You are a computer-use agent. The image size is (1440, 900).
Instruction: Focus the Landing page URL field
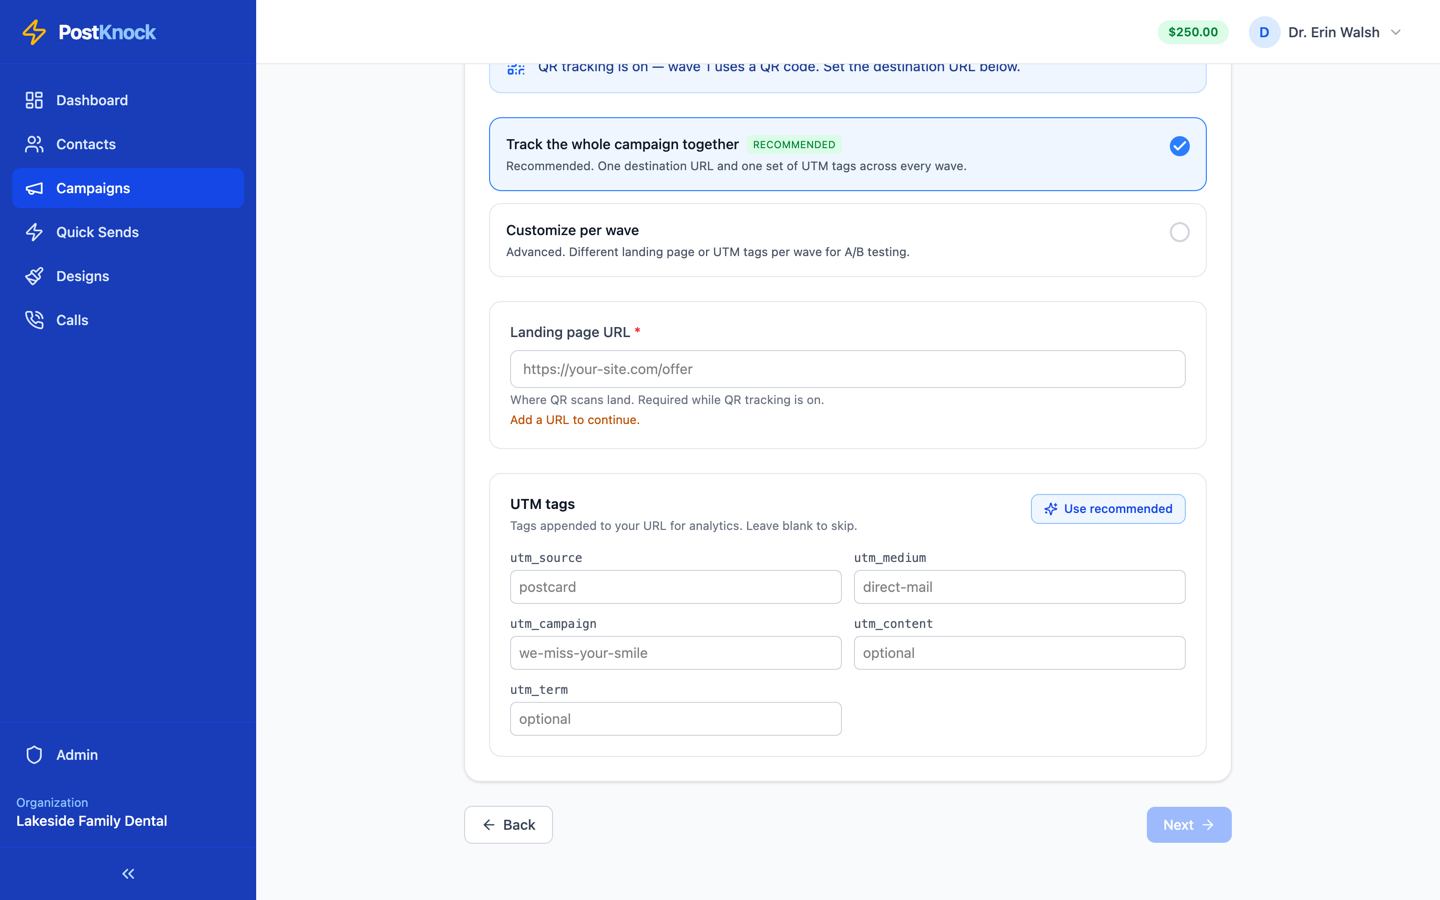pyautogui.click(x=848, y=369)
